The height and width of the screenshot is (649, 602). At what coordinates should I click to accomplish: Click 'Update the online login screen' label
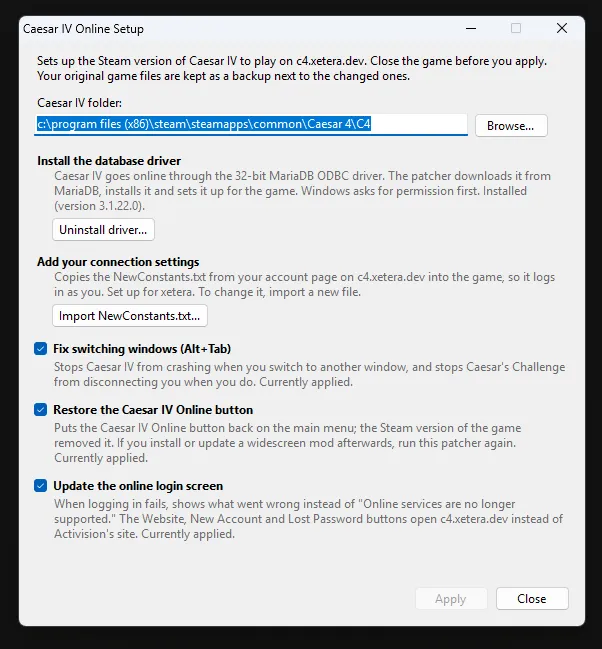[x=138, y=486]
